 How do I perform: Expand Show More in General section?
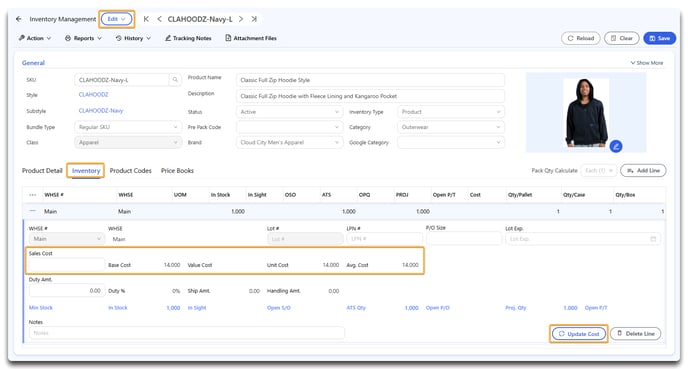click(647, 63)
